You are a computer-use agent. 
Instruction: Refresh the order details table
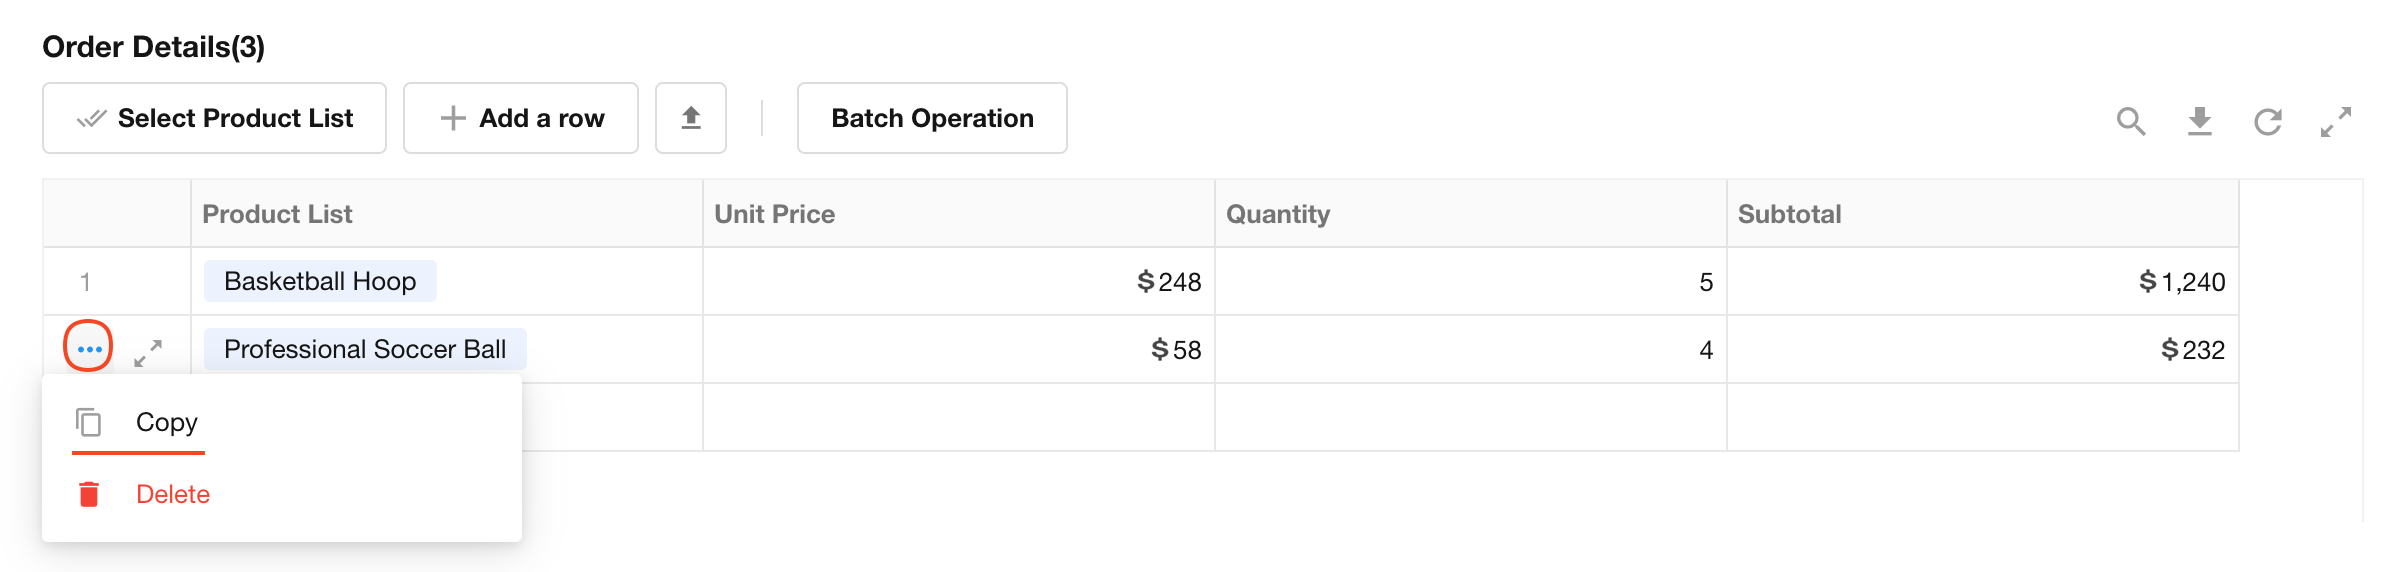pyautogui.click(x=2267, y=121)
